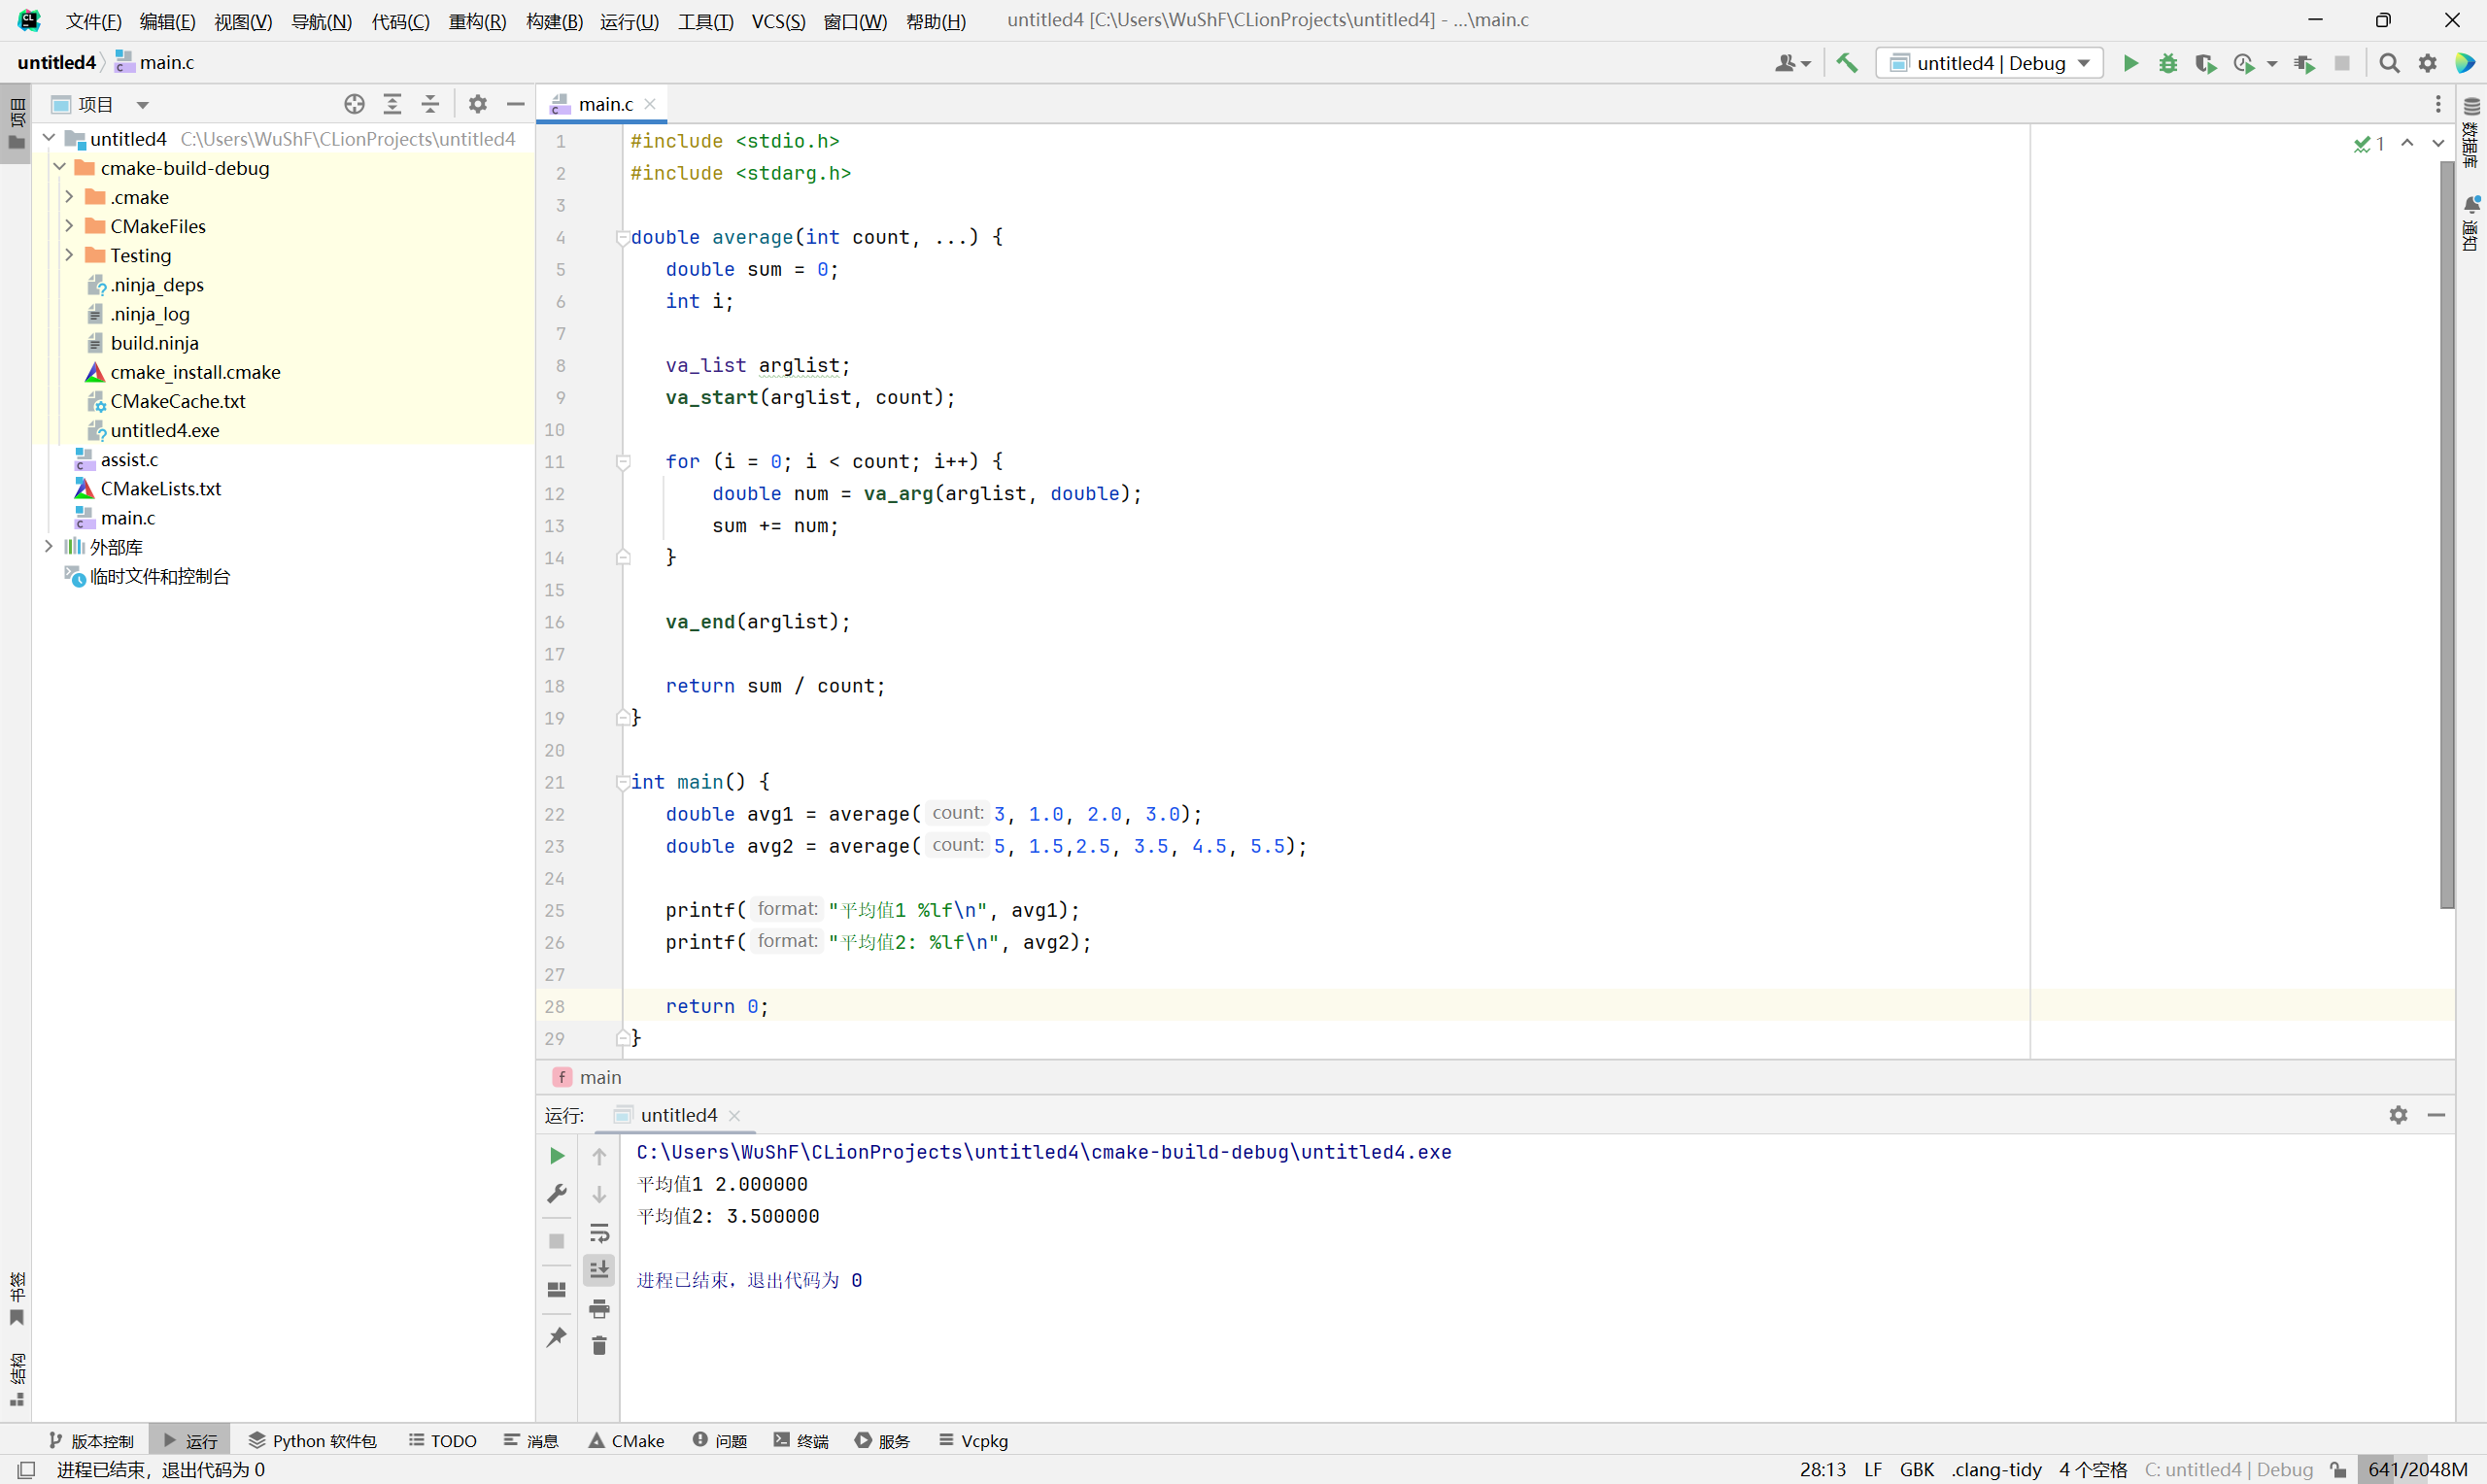This screenshot has height=1484, width=2487.
Task: Locate the open file in project tree via target icon
Action: click(x=354, y=104)
